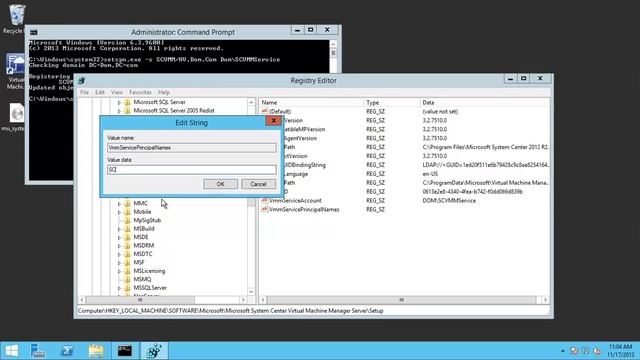Expand the Mobile tree node

(119, 212)
